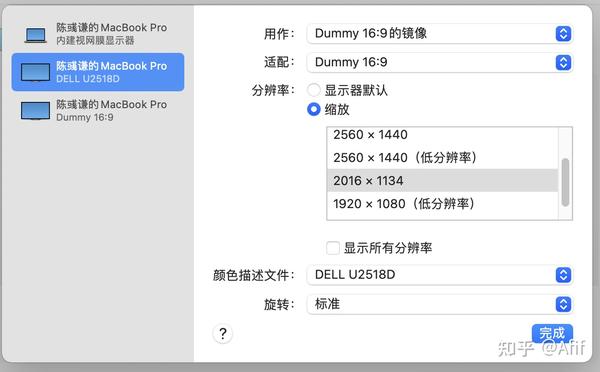600x372 pixels.
Task: Choose the 缩放 resolution radio button
Action: click(x=314, y=109)
